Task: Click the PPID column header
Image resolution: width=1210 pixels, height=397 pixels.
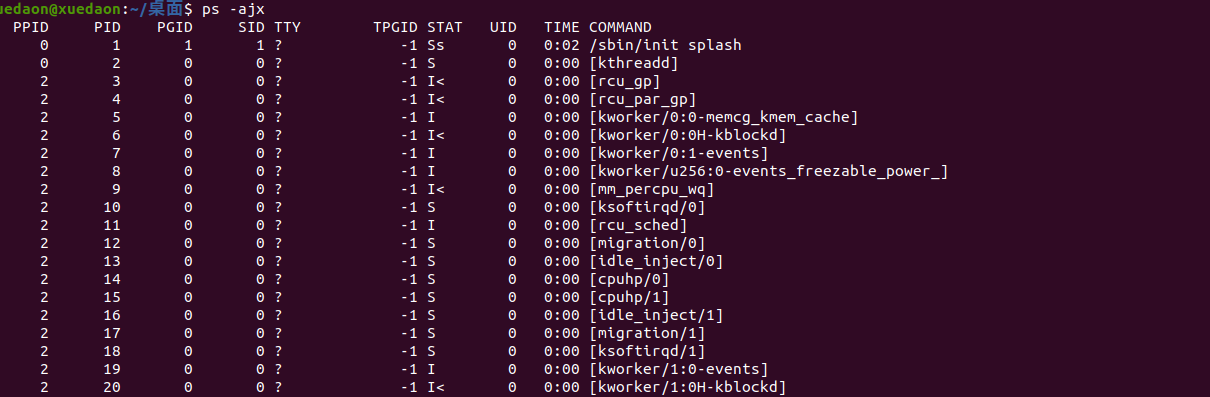Action: coord(29,27)
